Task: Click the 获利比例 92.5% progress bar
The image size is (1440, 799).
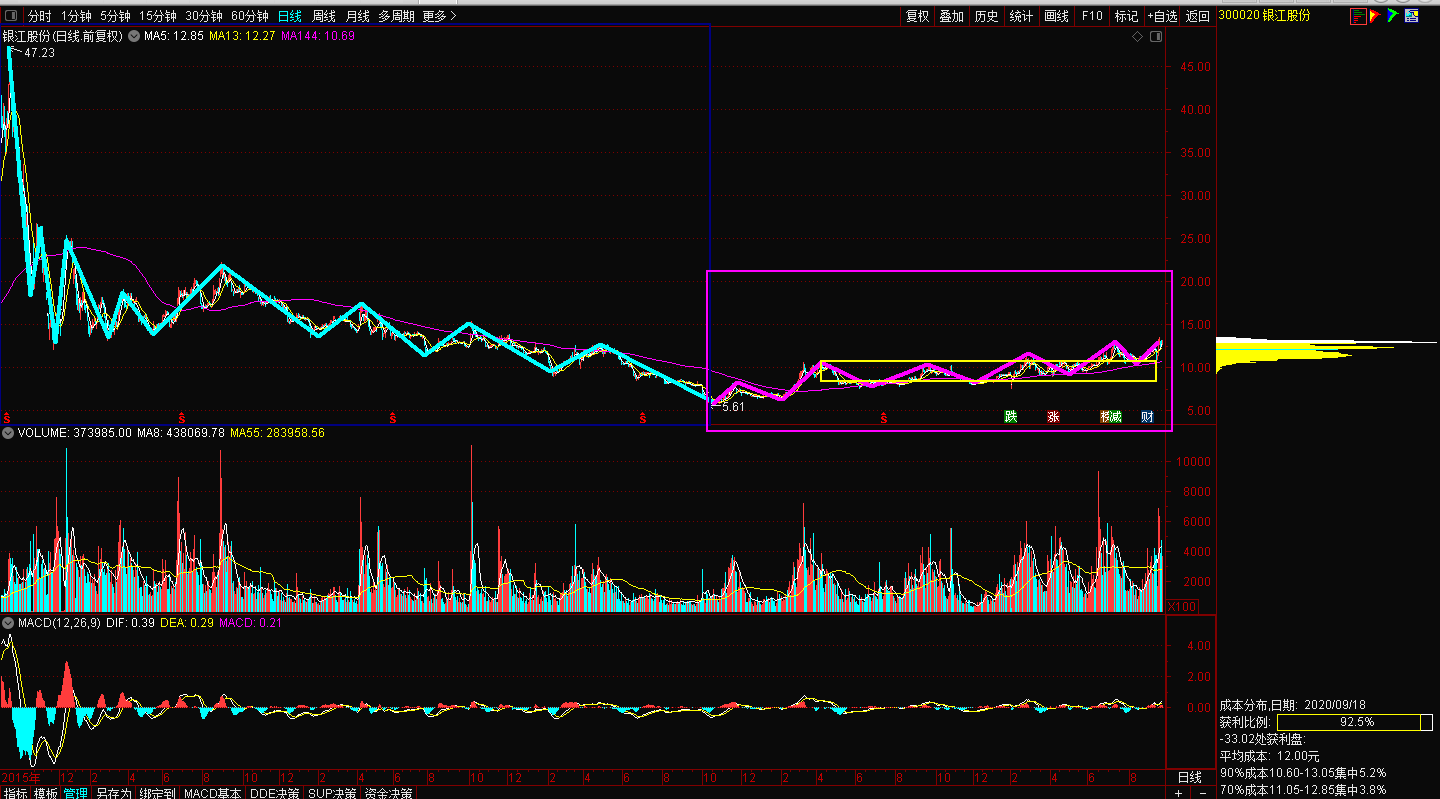Action: (1355, 722)
